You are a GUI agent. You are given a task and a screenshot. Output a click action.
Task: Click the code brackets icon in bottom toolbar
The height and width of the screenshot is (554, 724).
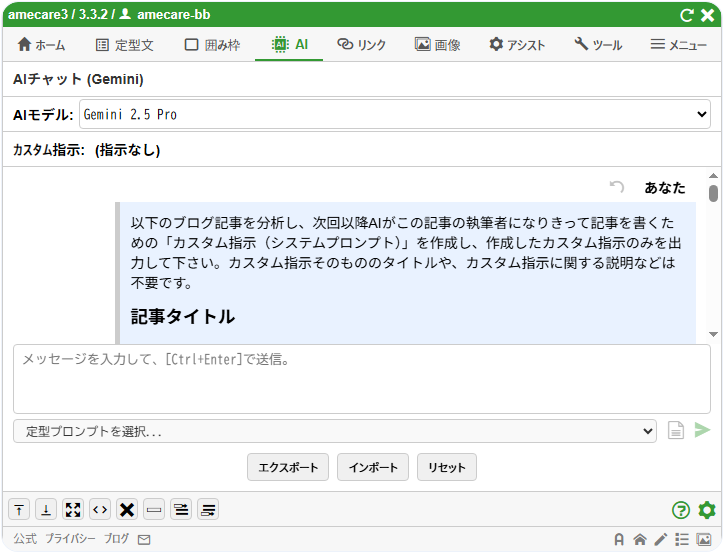tap(100, 510)
